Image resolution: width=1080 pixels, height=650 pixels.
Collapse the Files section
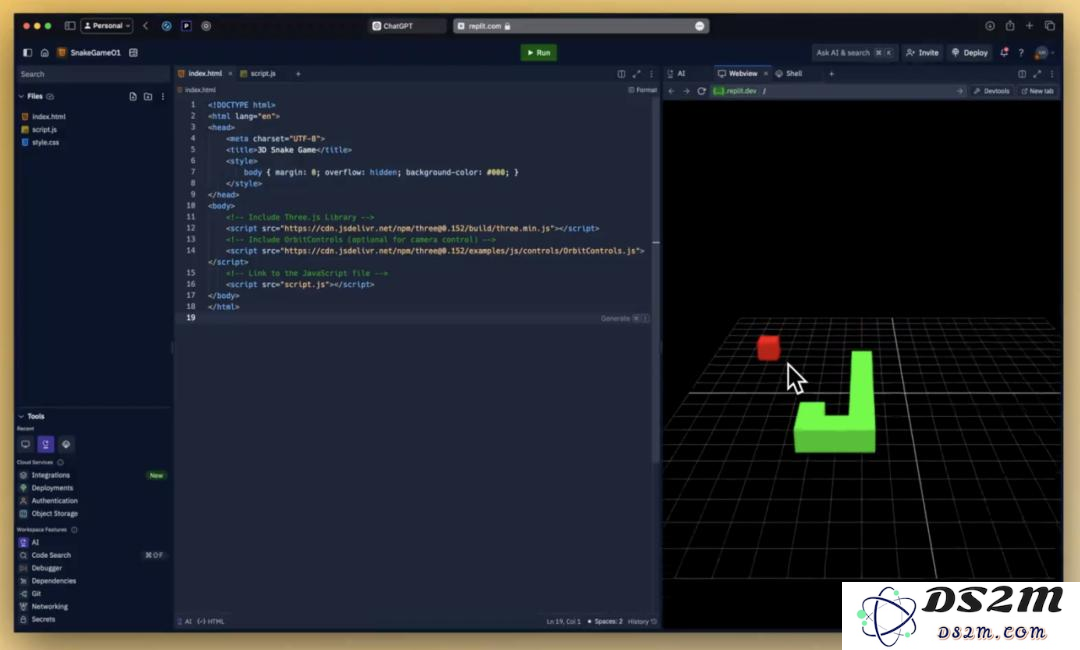[21, 96]
